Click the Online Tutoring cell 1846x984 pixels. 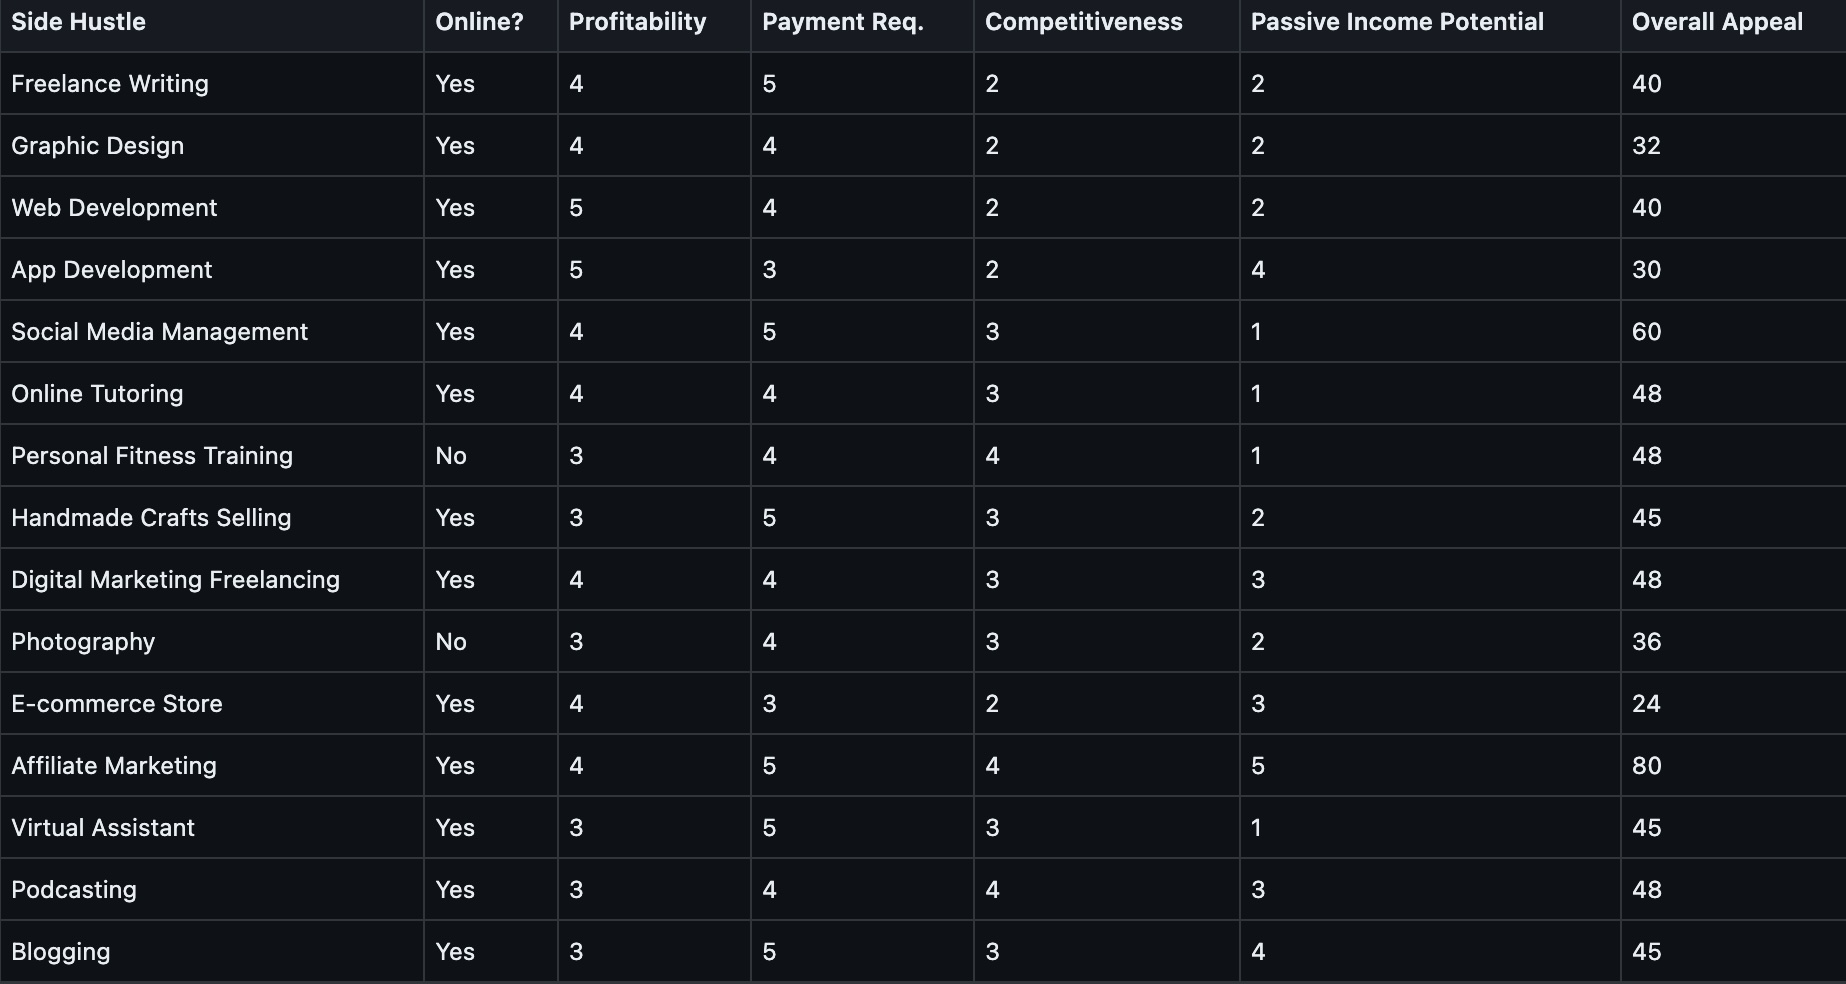tap(97, 394)
